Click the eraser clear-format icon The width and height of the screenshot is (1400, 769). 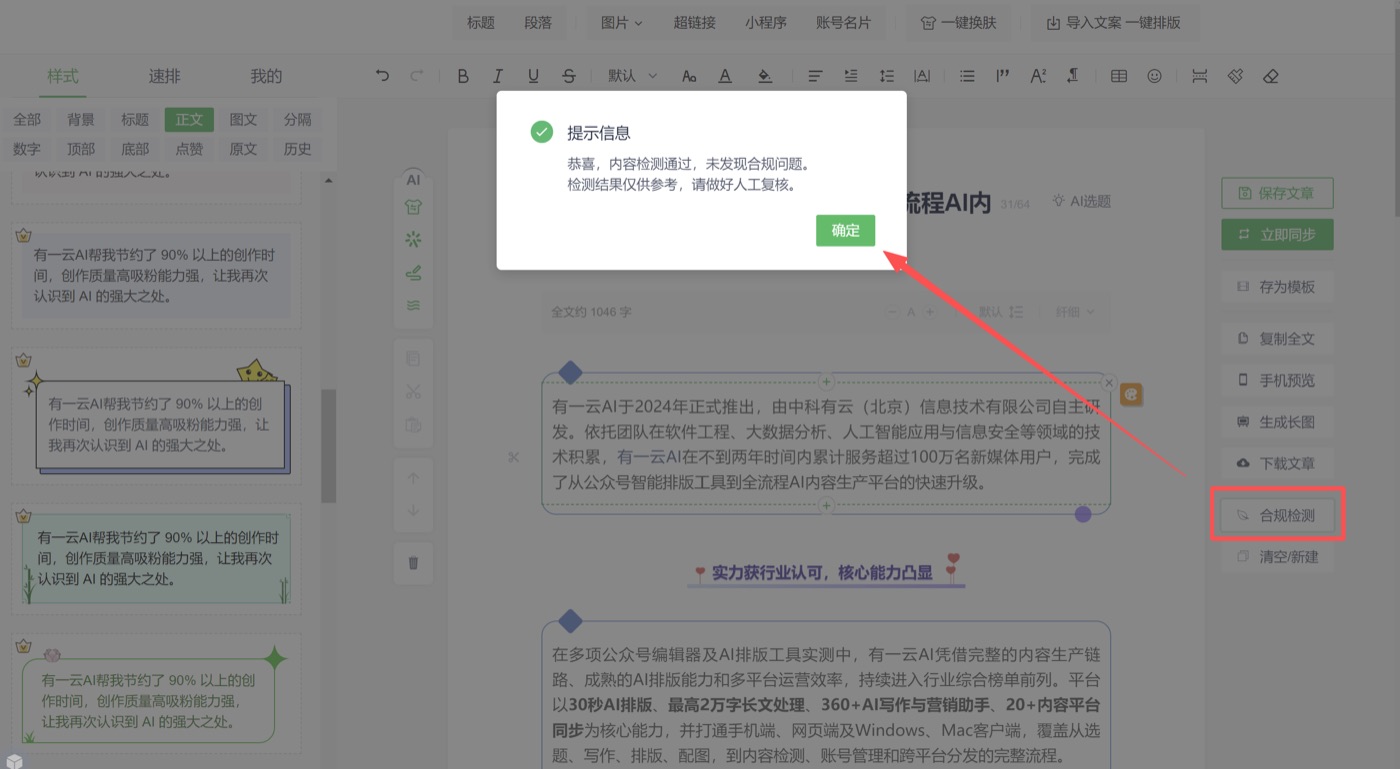click(x=1271, y=76)
